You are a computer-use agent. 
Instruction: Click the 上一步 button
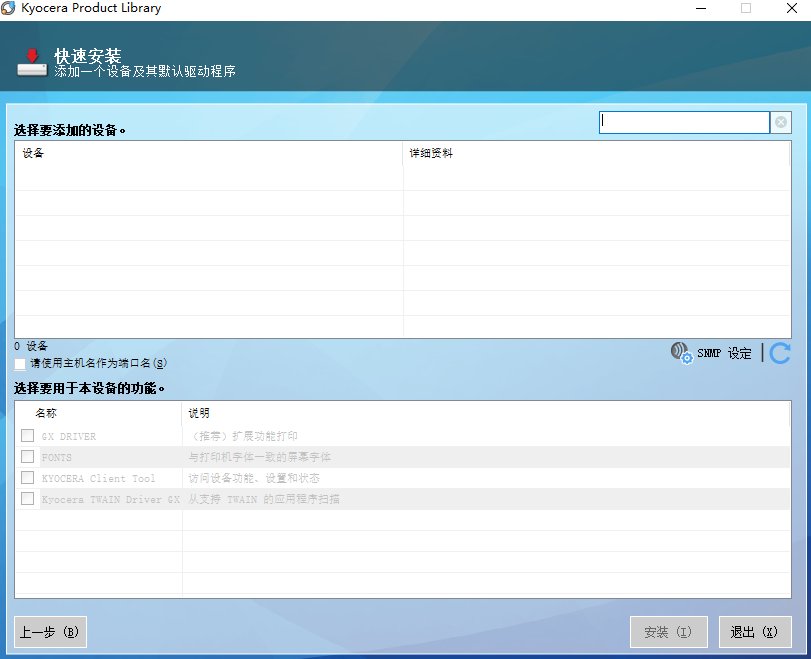pos(49,632)
